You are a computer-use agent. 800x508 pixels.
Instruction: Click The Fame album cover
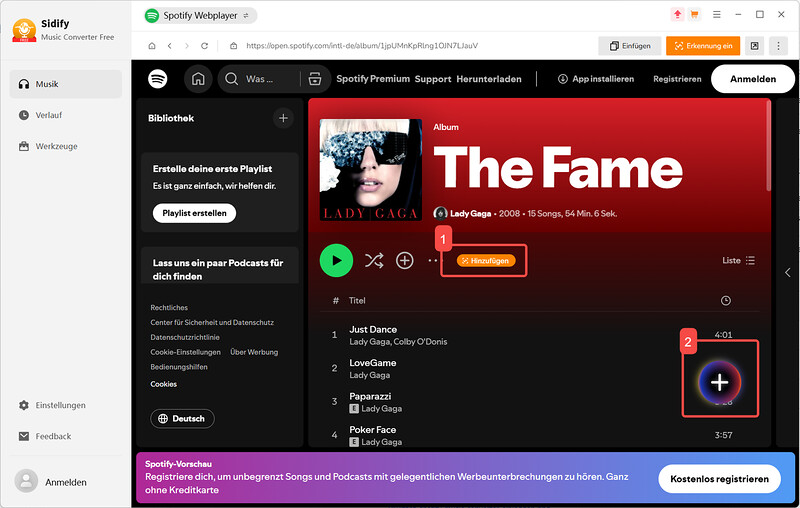(x=371, y=170)
